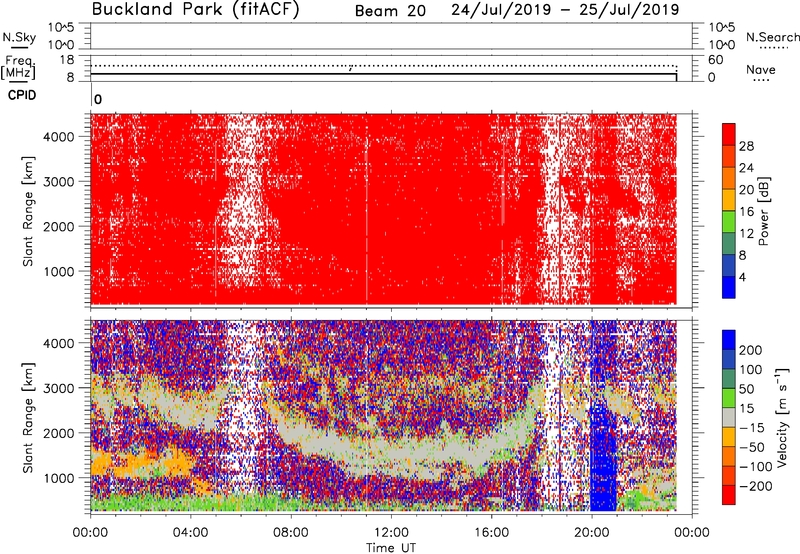Click the 'Beam 20' label in the header
The width and height of the screenshot is (800, 554).
(x=390, y=11)
